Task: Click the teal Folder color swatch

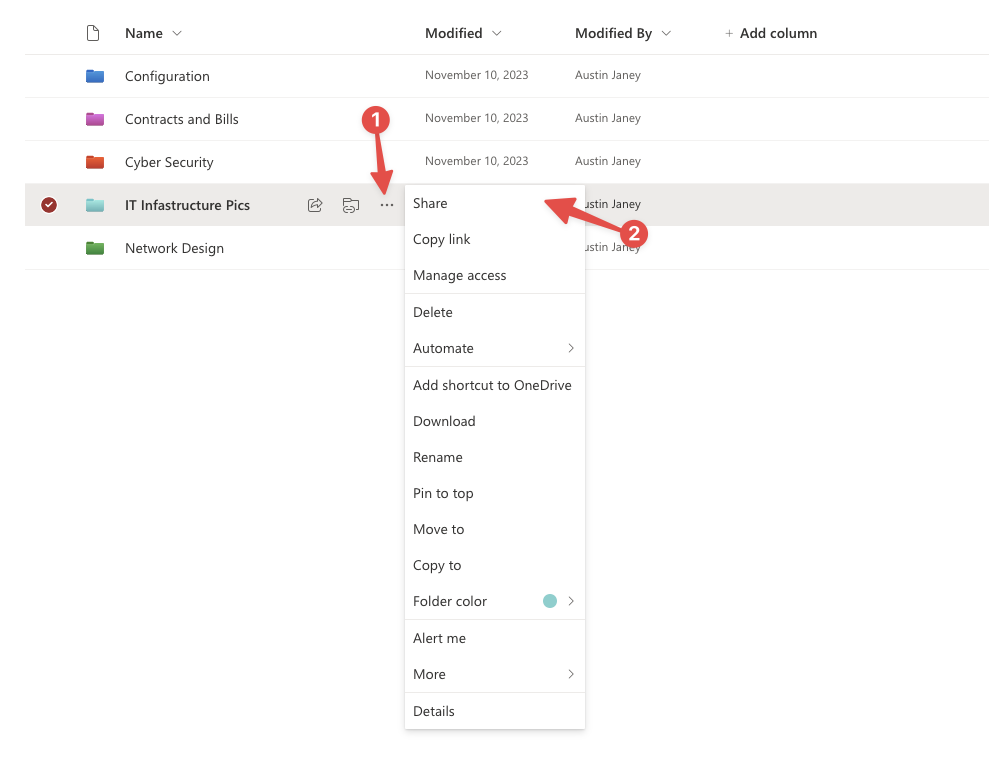Action: coord(550,601)
